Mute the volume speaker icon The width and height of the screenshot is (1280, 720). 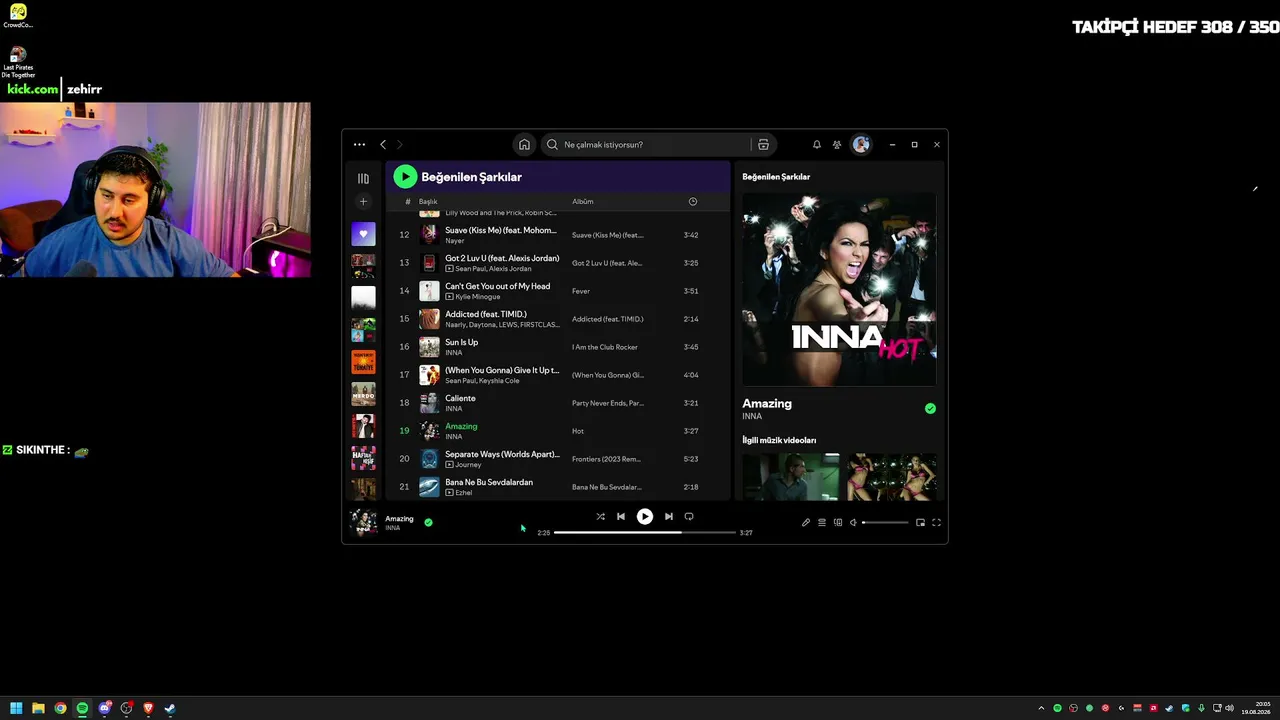coord(853,522)
